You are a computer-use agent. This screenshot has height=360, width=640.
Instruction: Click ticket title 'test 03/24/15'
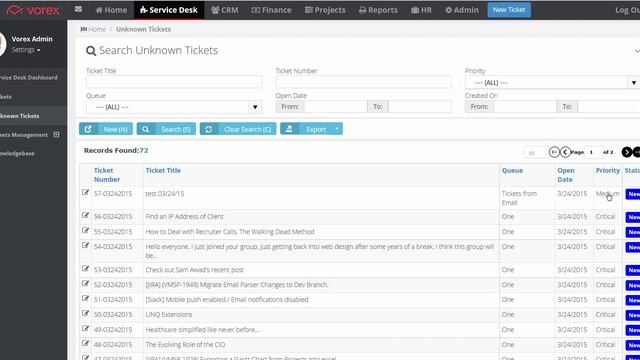pos(164,193)
